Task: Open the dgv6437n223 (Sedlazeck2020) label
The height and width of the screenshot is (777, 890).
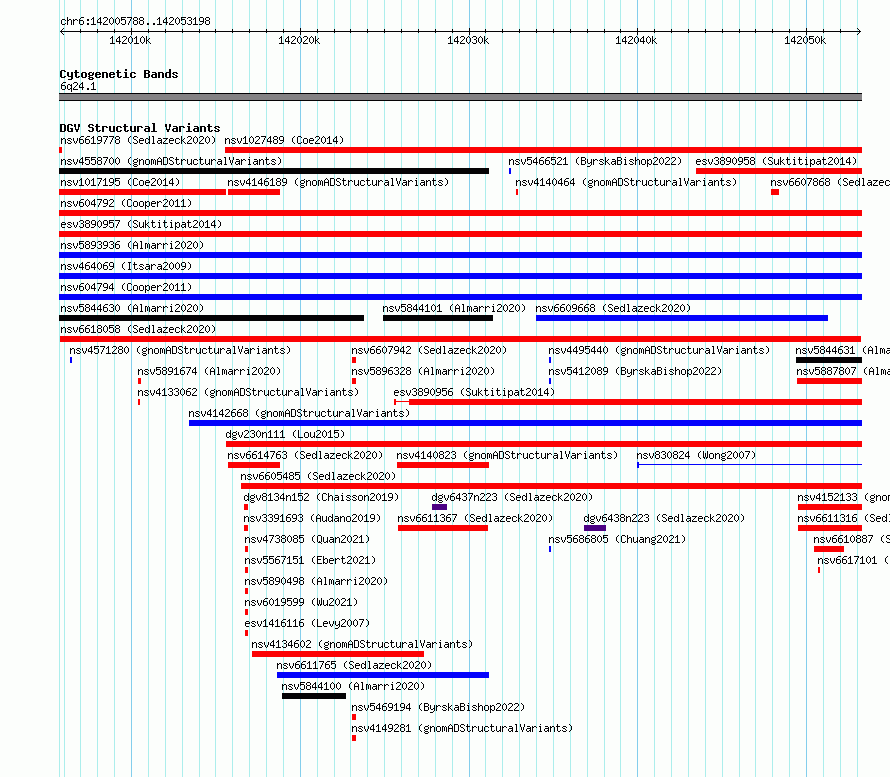Action: click(x=512, y=497)
